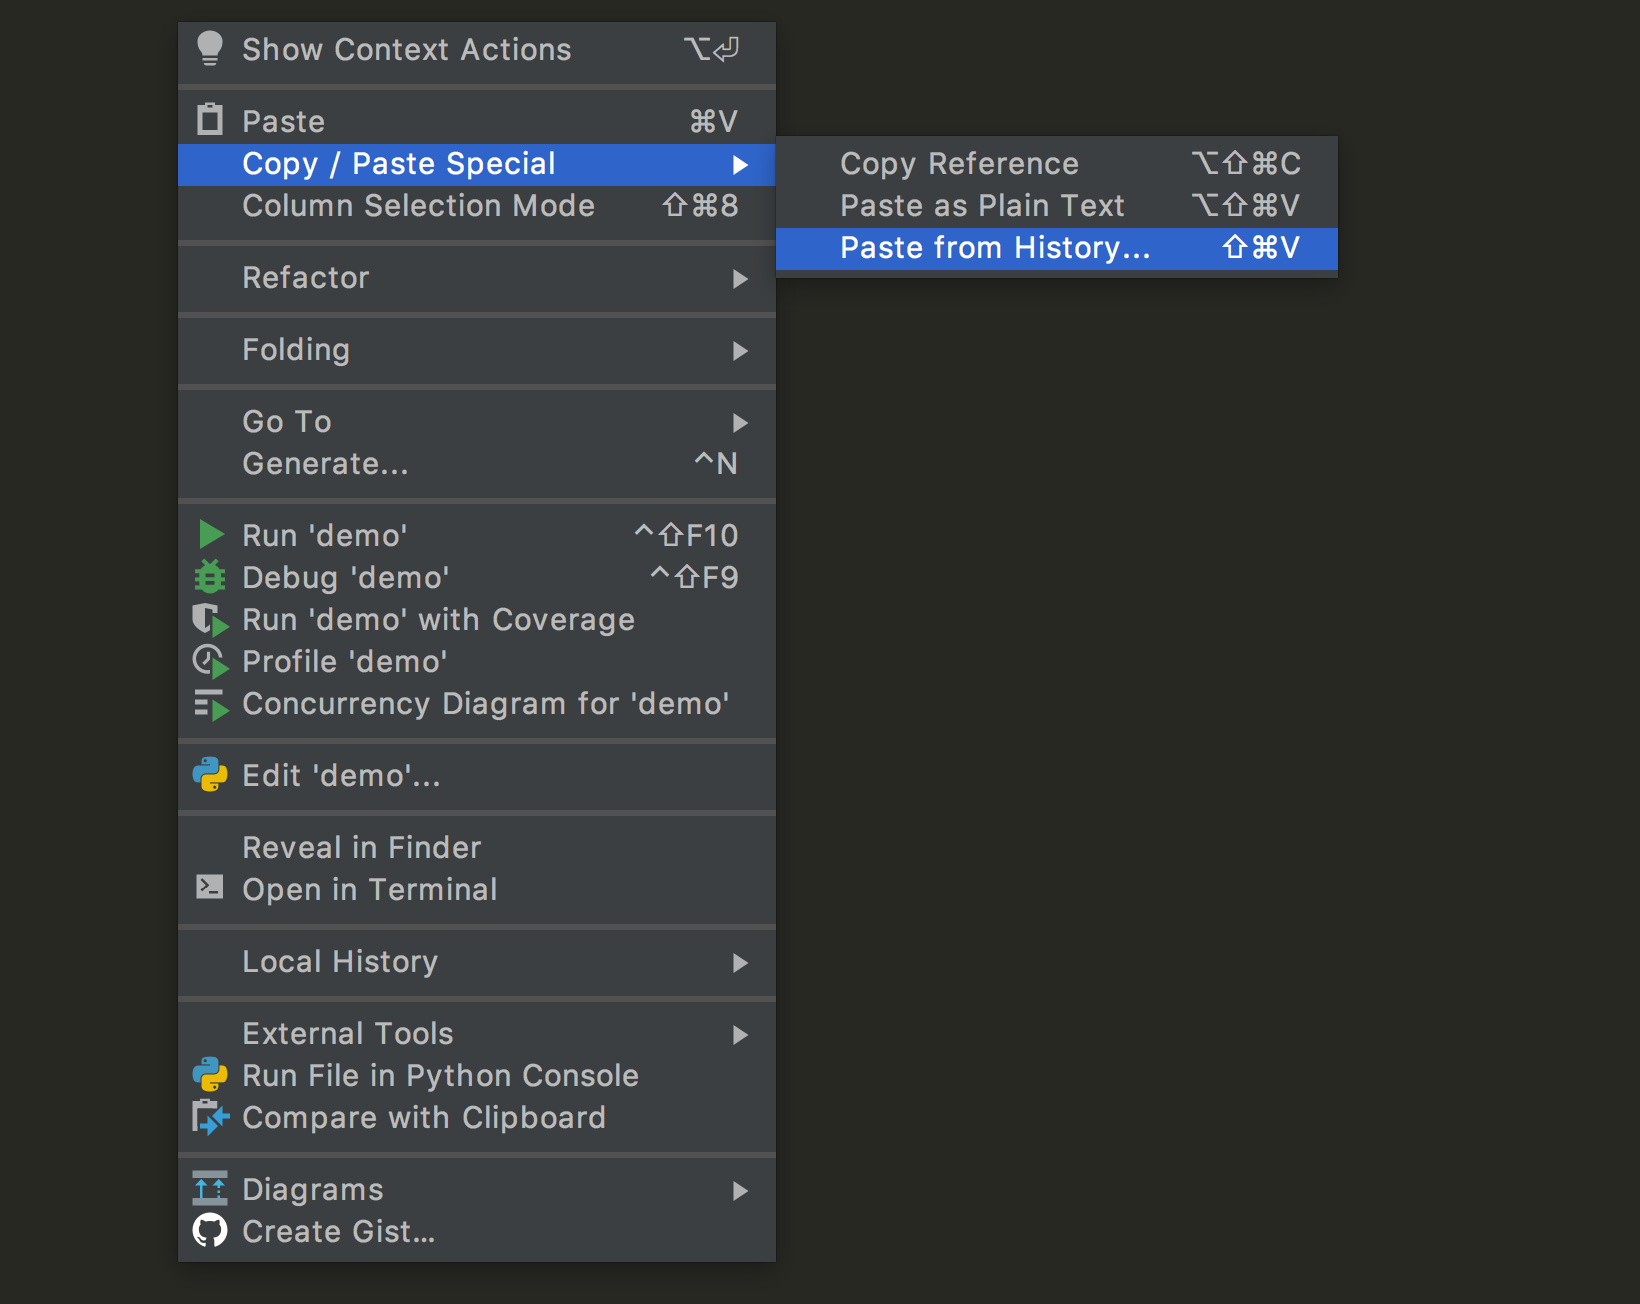The image size is (1640, 1304).
Task: Click the green Run 'demo' play icon
Action: pyautogui.click(x=210, y=535)
